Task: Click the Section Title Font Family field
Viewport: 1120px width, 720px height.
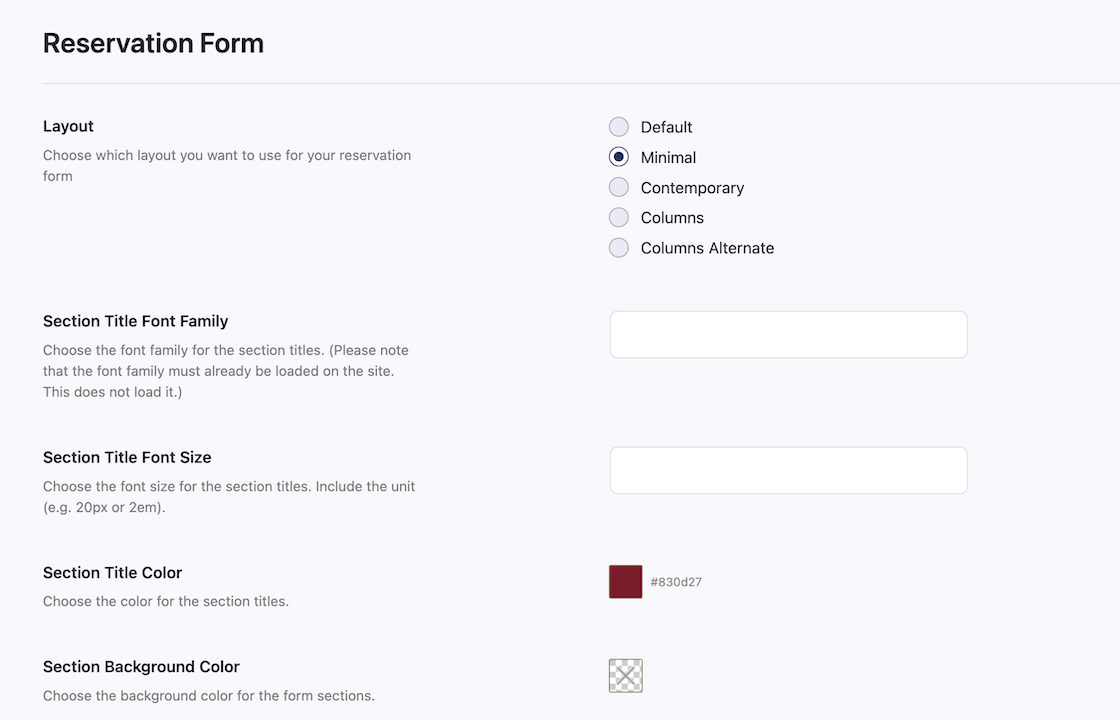Action: [789, 334]
